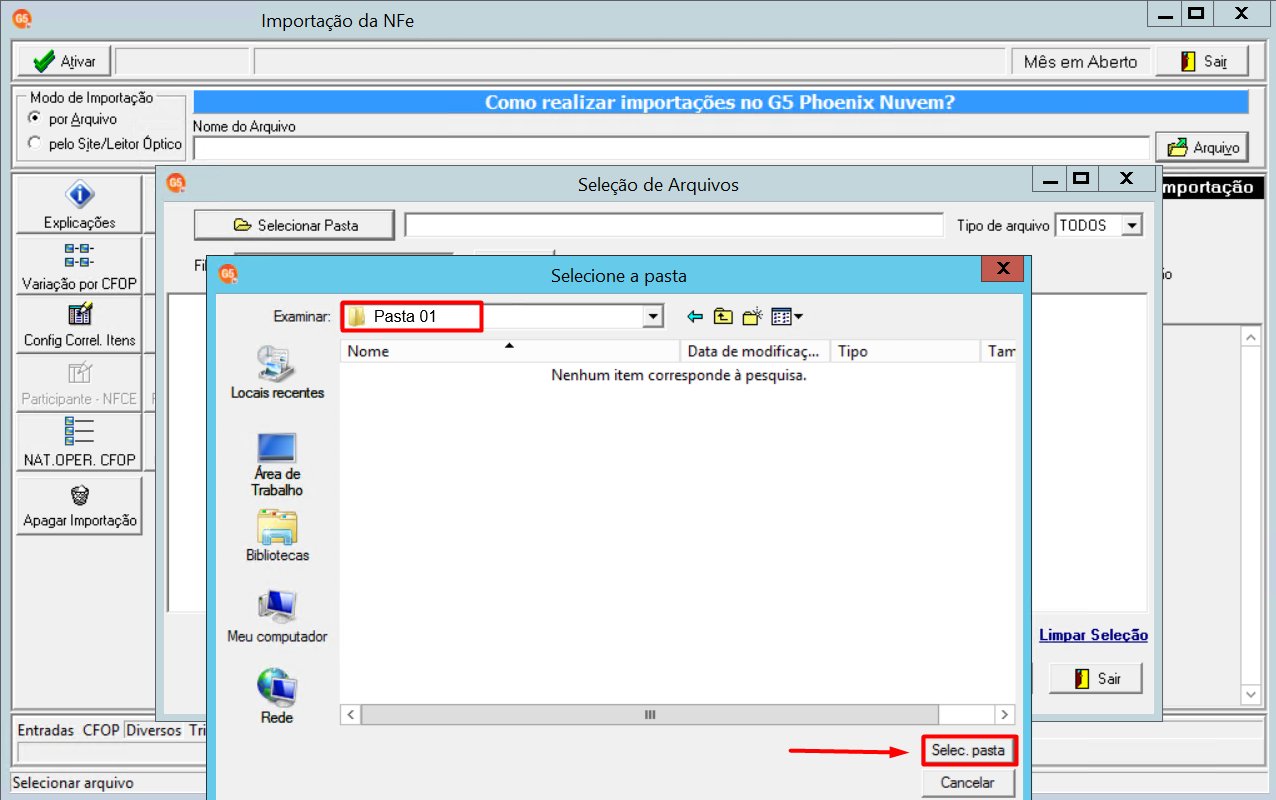
Task: Switch to the Diversos tab
Action: click(154, 730)
